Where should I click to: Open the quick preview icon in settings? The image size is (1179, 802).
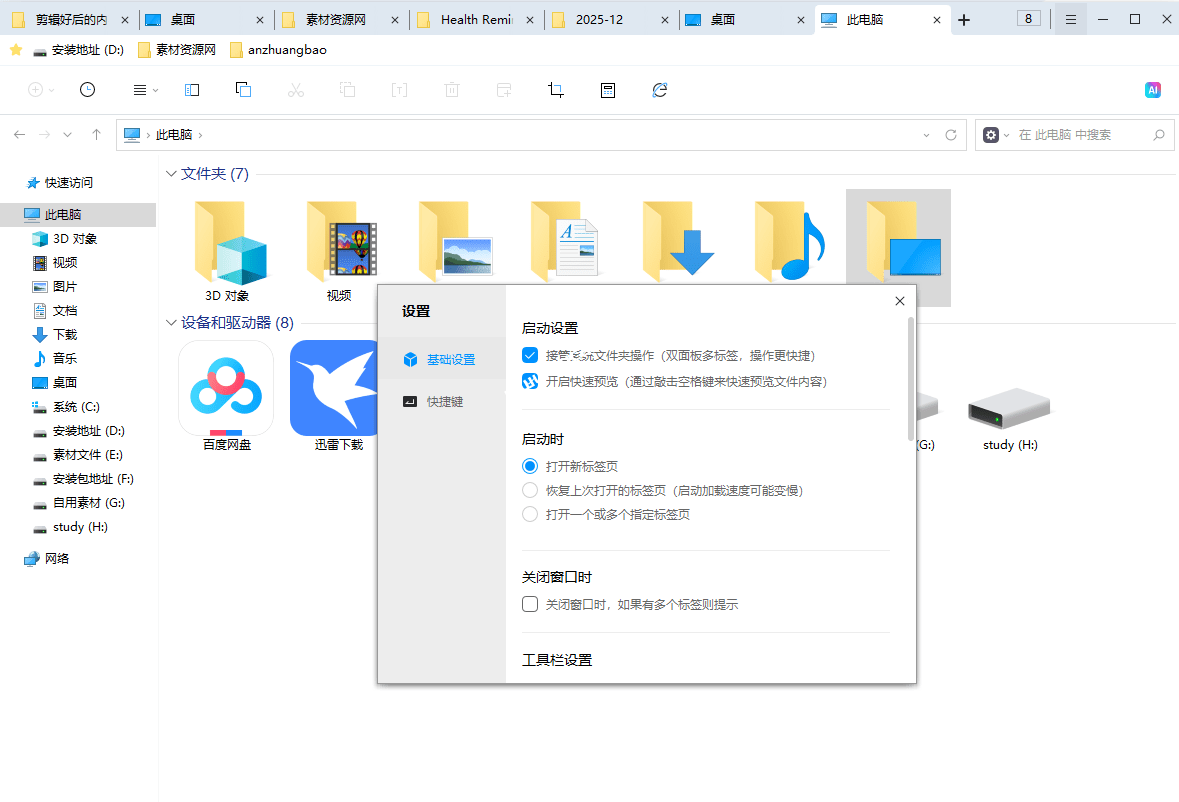coord(529,381)
